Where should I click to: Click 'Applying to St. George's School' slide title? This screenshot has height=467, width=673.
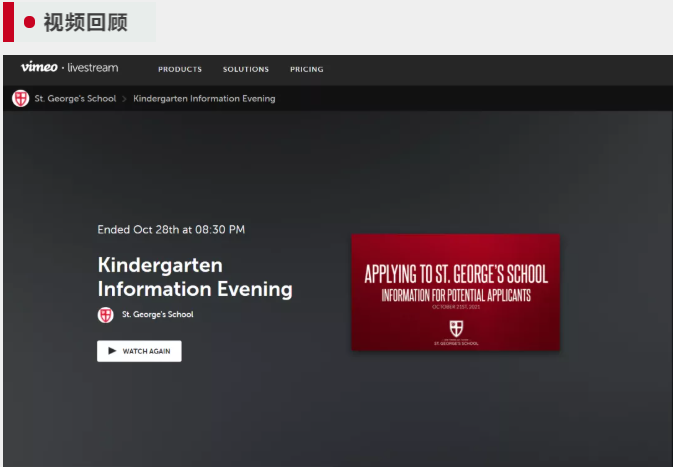coord(456,274)
